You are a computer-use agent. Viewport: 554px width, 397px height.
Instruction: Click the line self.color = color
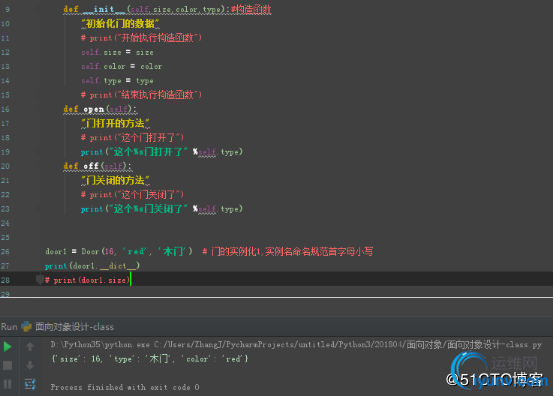122,66
